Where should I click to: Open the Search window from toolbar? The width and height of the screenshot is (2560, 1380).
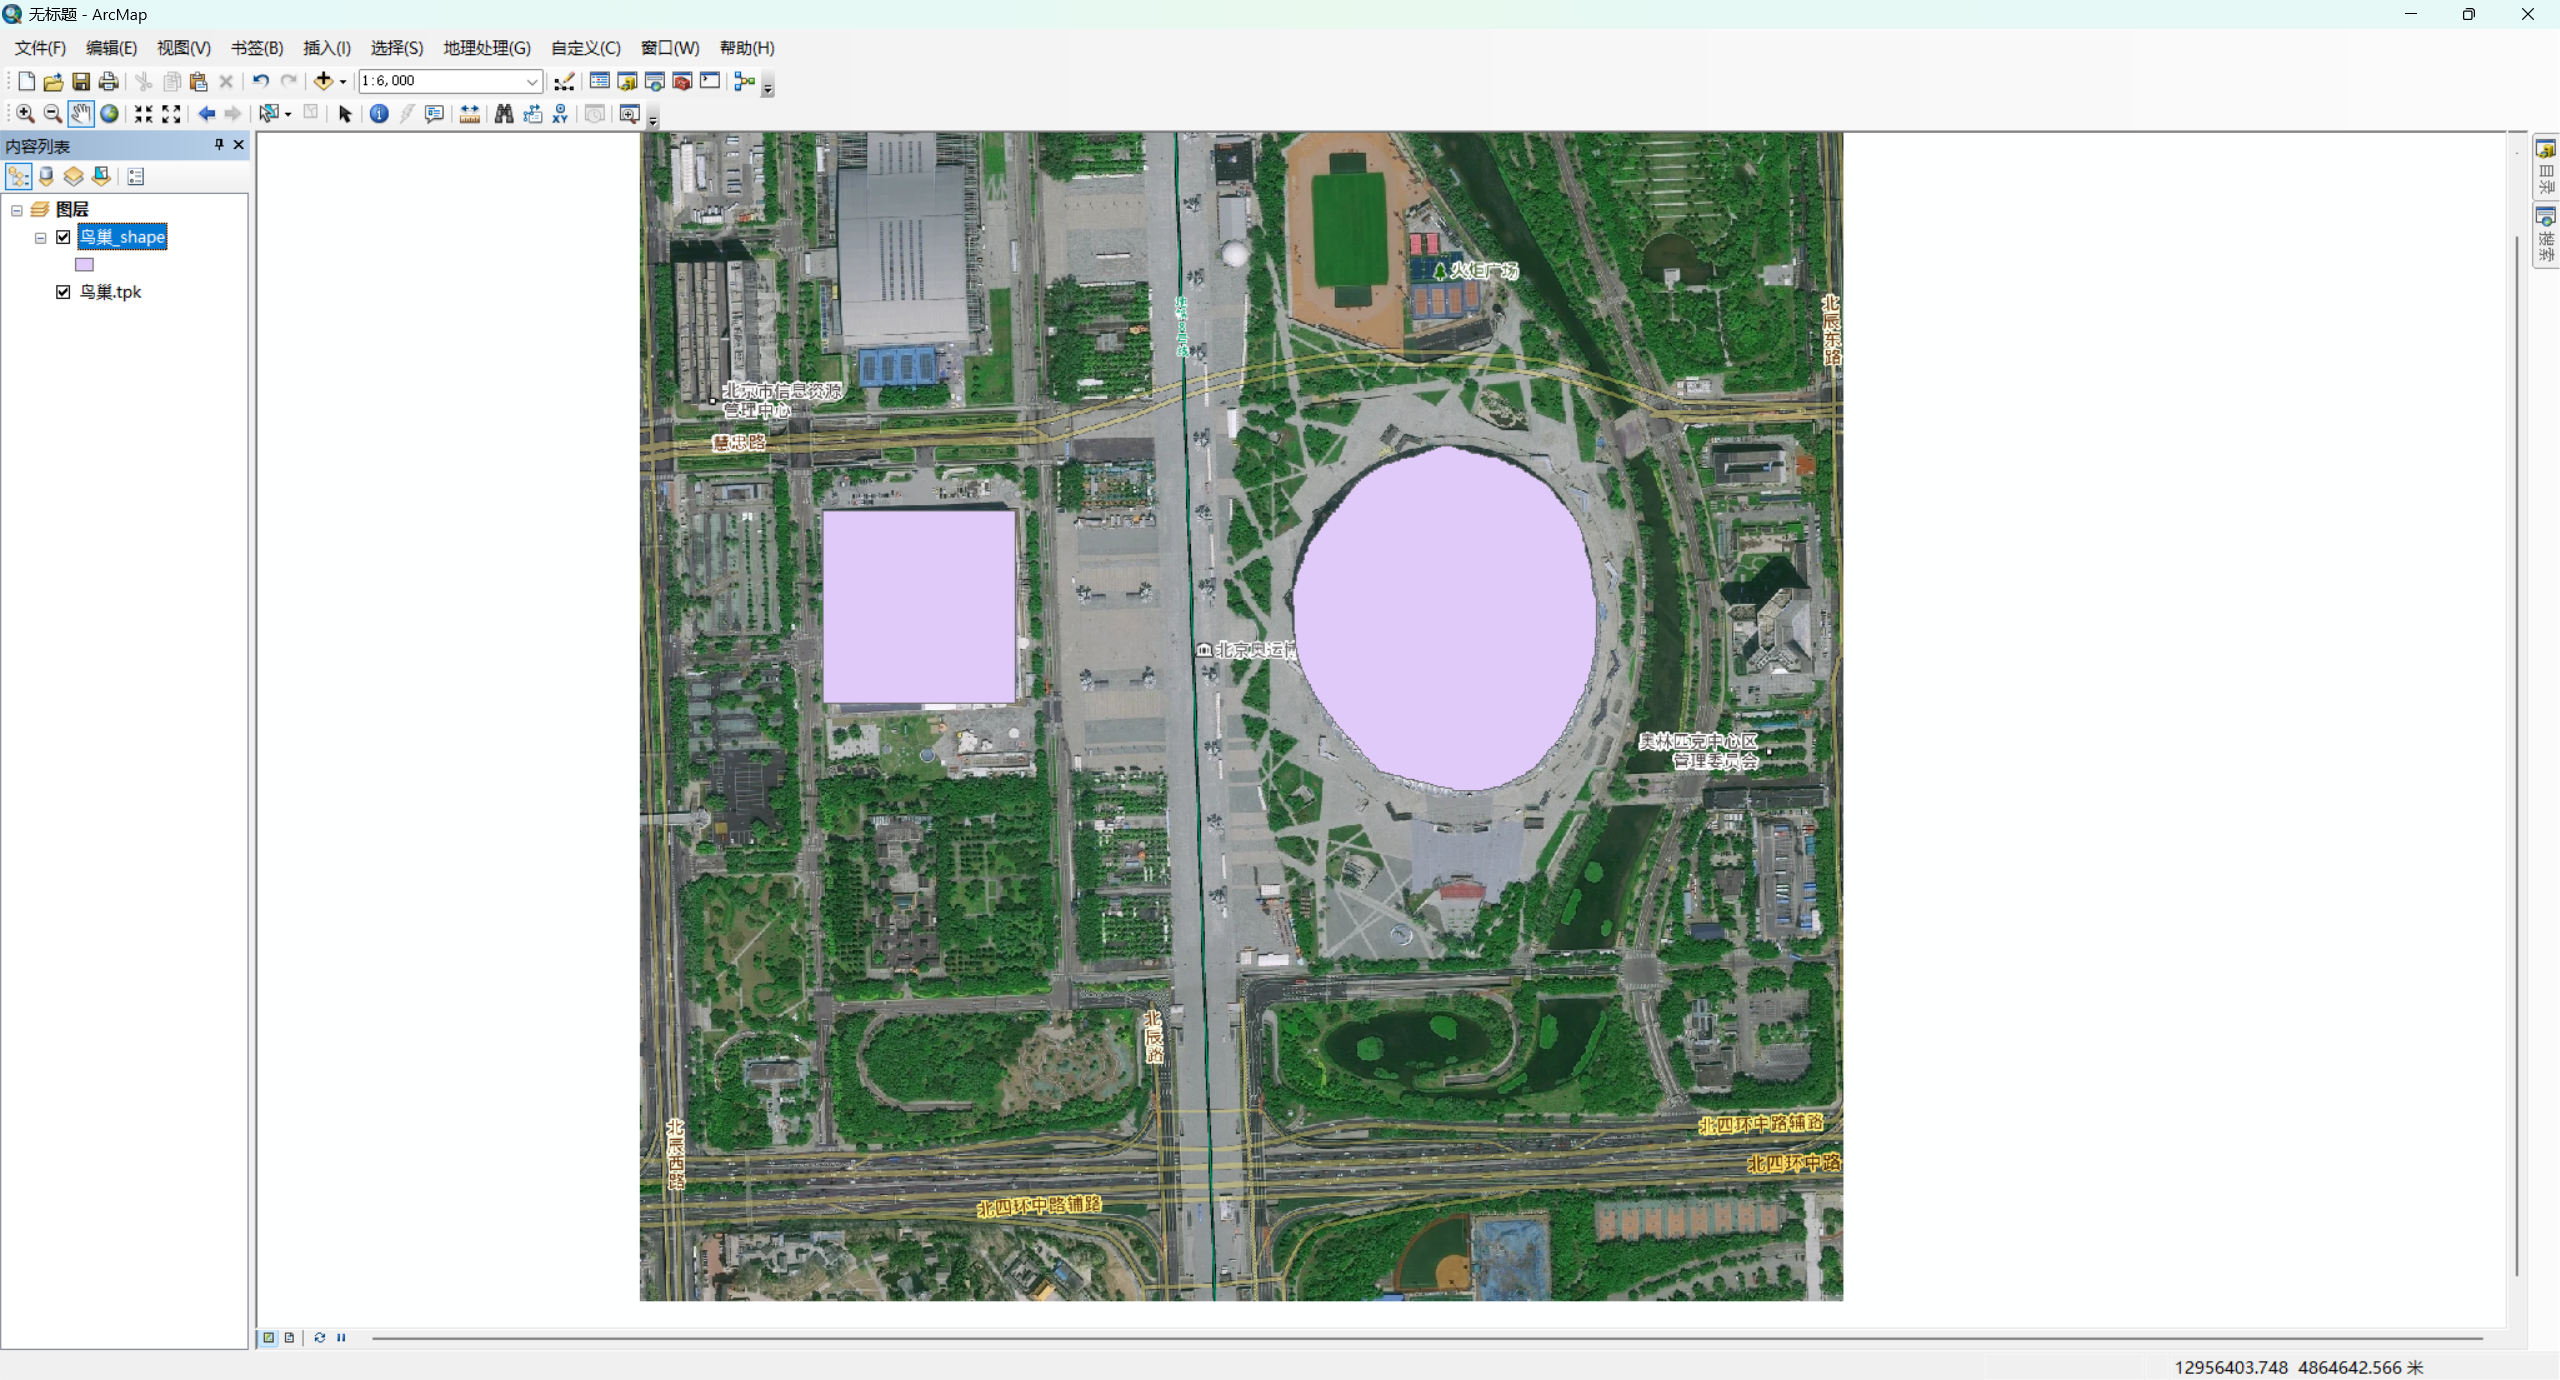pyautogui.click(x=655, y=81)
